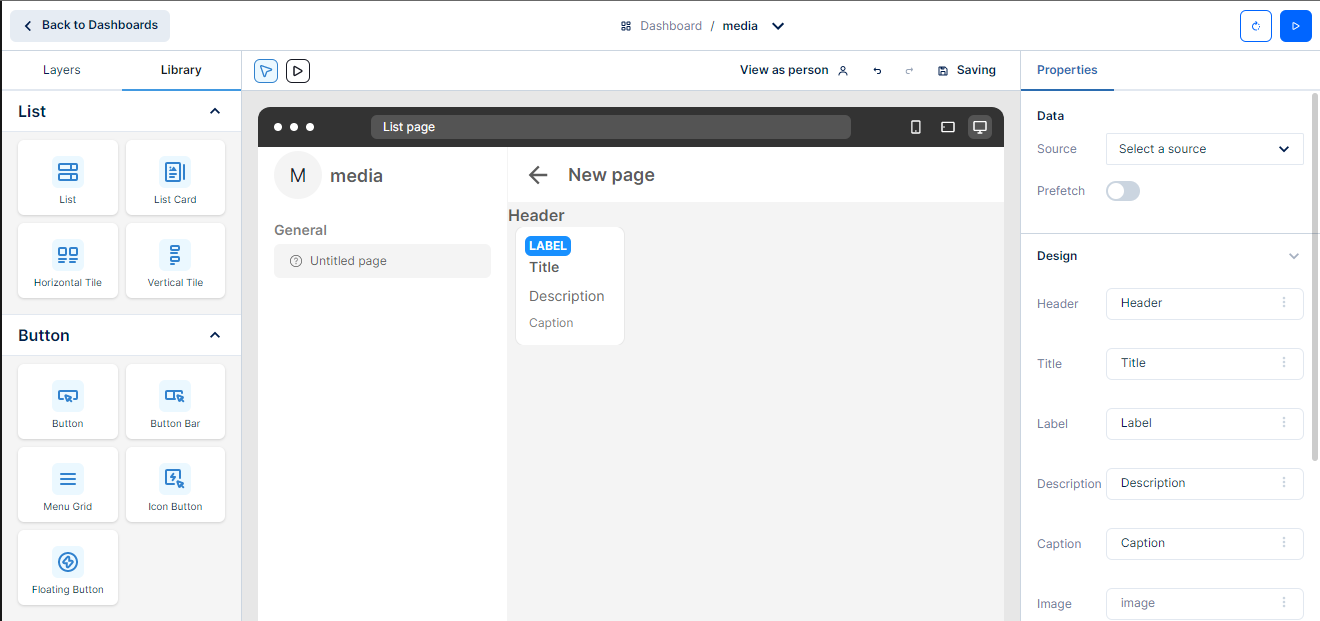Open the Properties tab

click(x=1067, y=70)
